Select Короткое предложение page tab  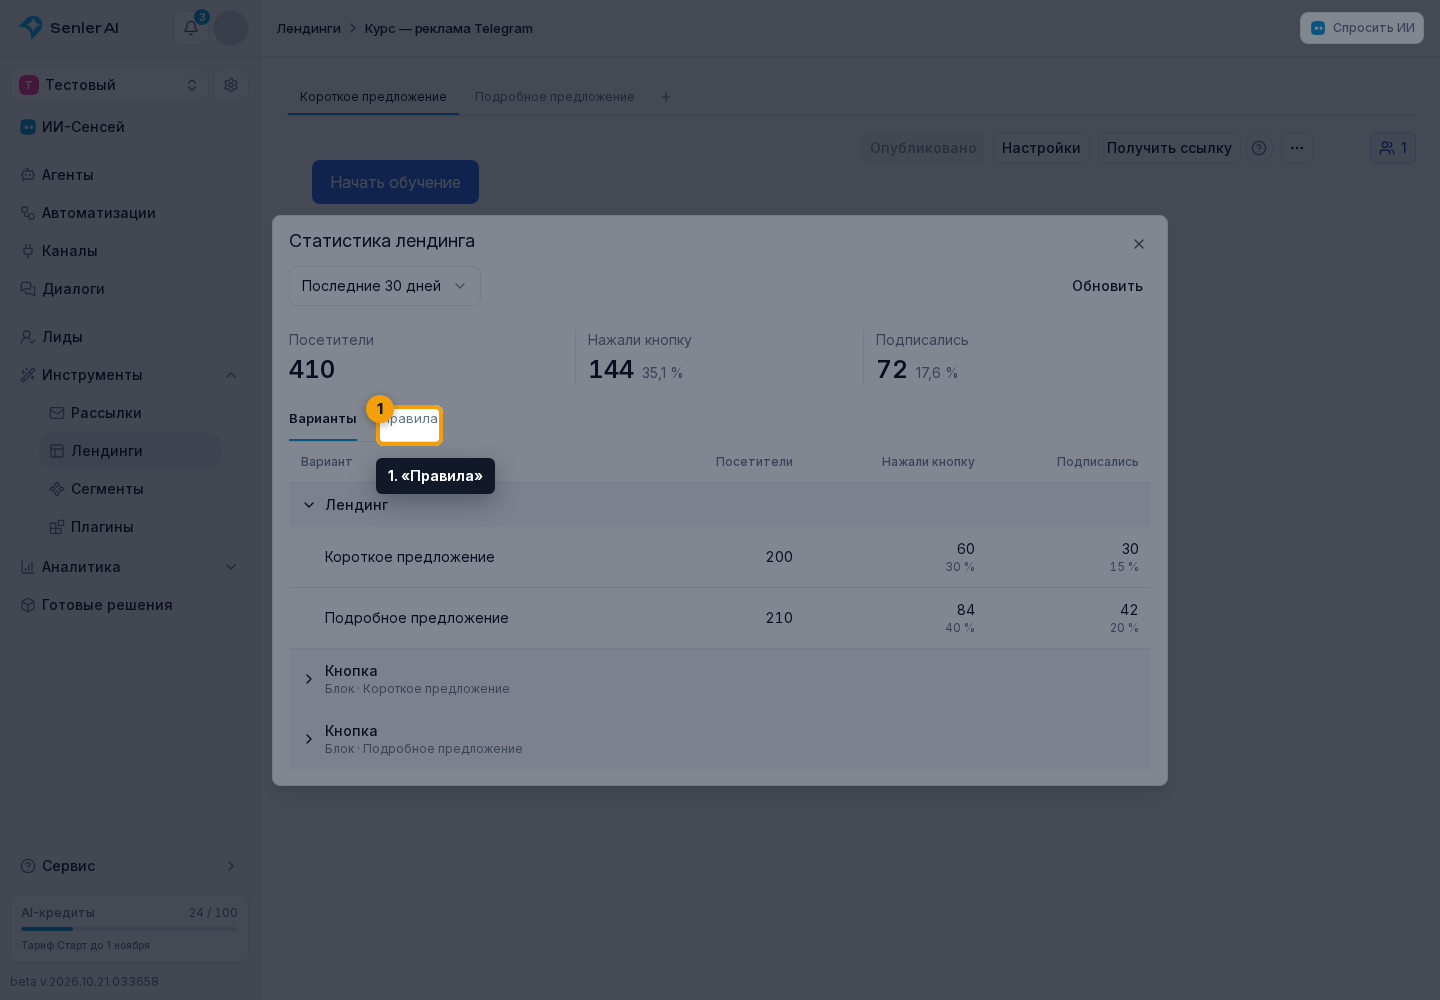[x=373, y=97]
